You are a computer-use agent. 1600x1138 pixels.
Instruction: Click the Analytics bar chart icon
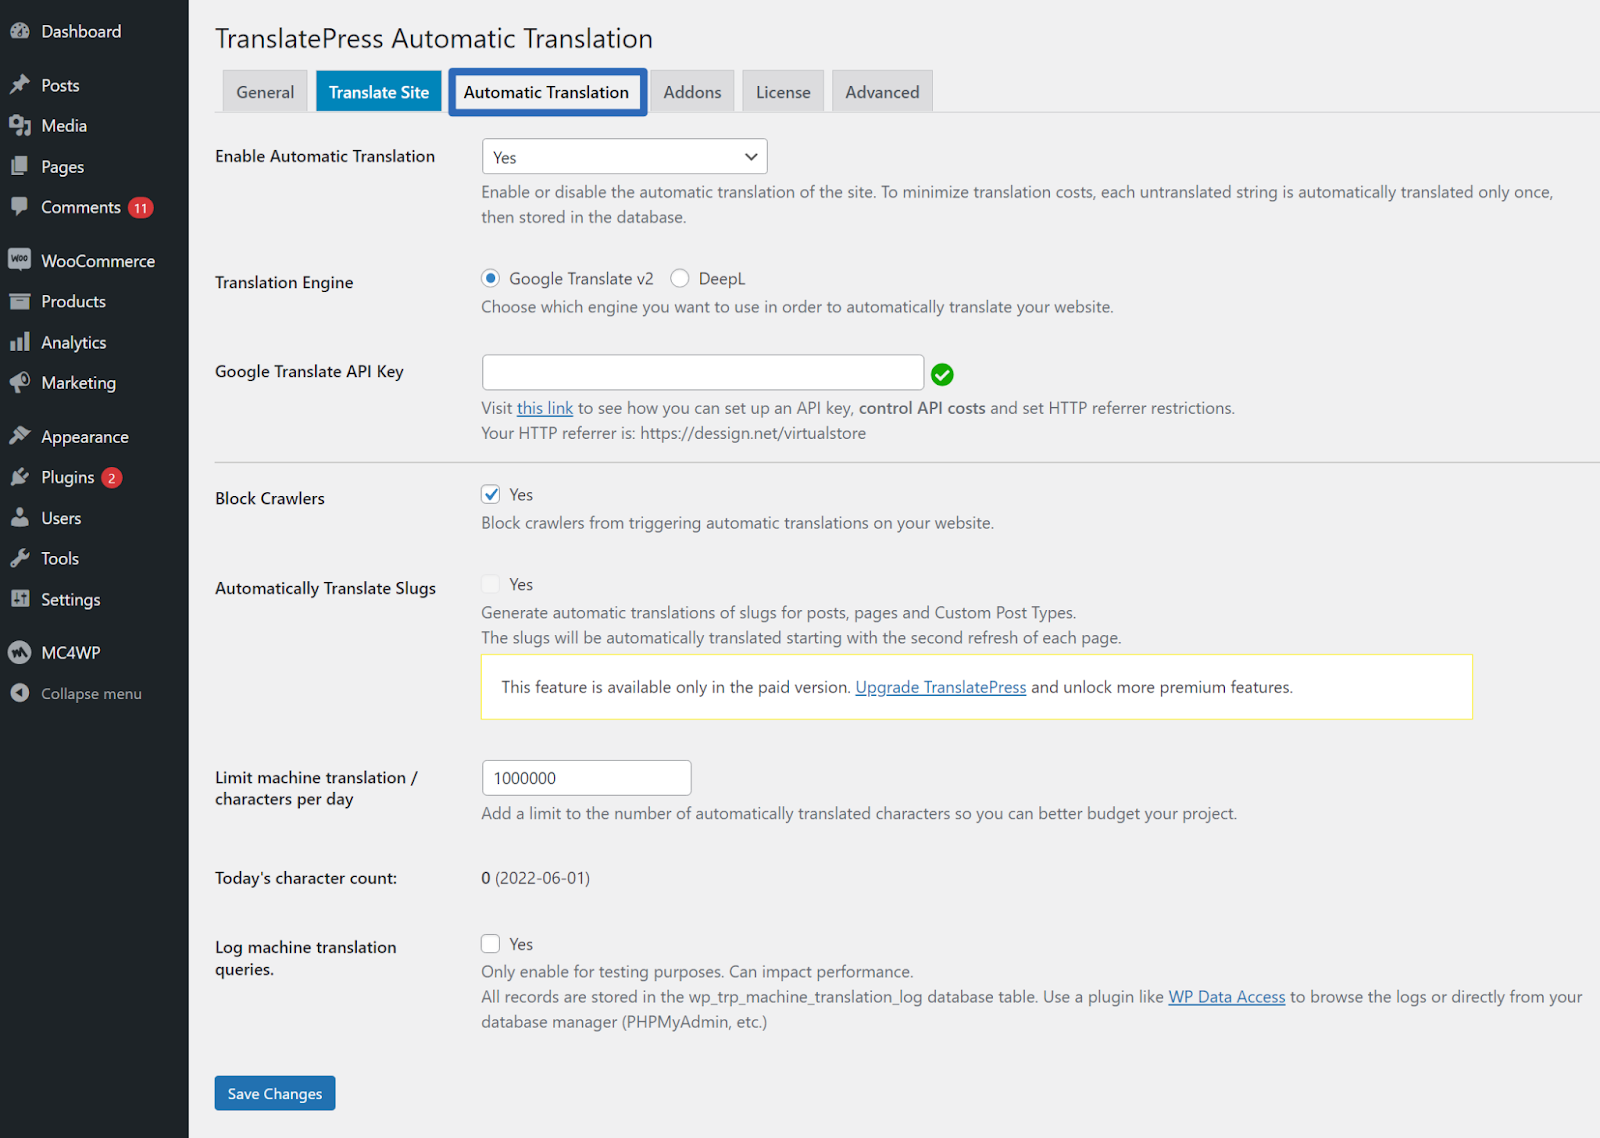coord(20,342)
